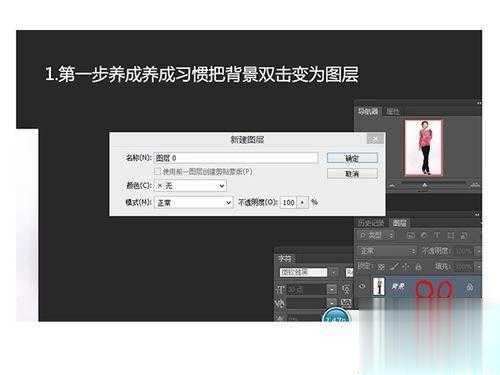Switch to the History tab
500x375 pixels.
371,223
